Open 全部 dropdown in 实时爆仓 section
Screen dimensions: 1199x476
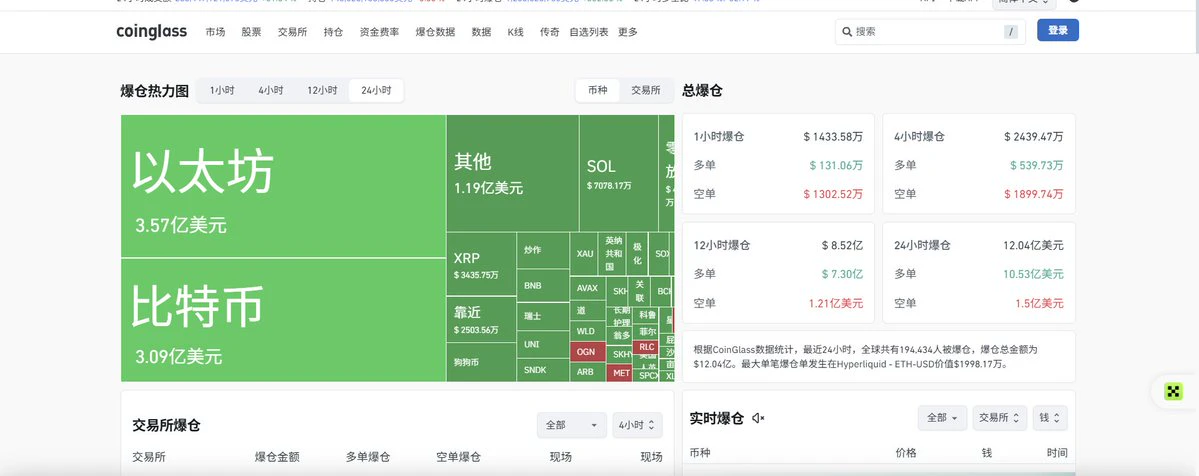coord(942,418)
